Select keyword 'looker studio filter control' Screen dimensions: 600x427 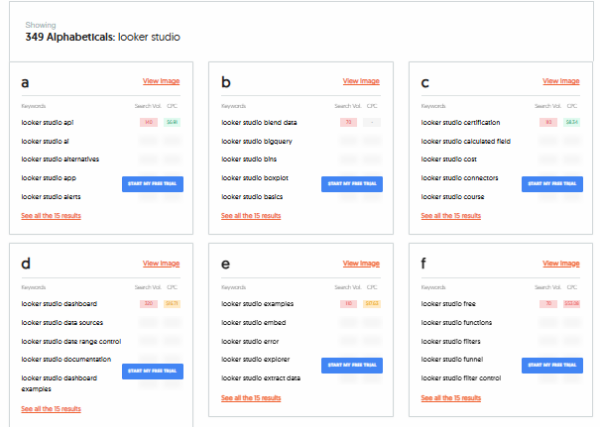click(461, 378)
